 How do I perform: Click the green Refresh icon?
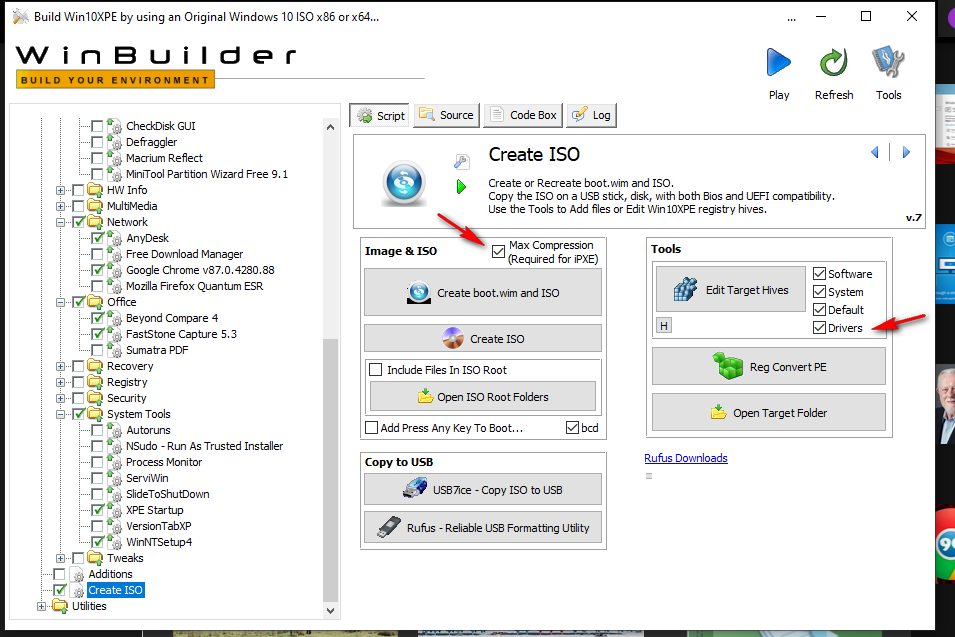(833, 62)
